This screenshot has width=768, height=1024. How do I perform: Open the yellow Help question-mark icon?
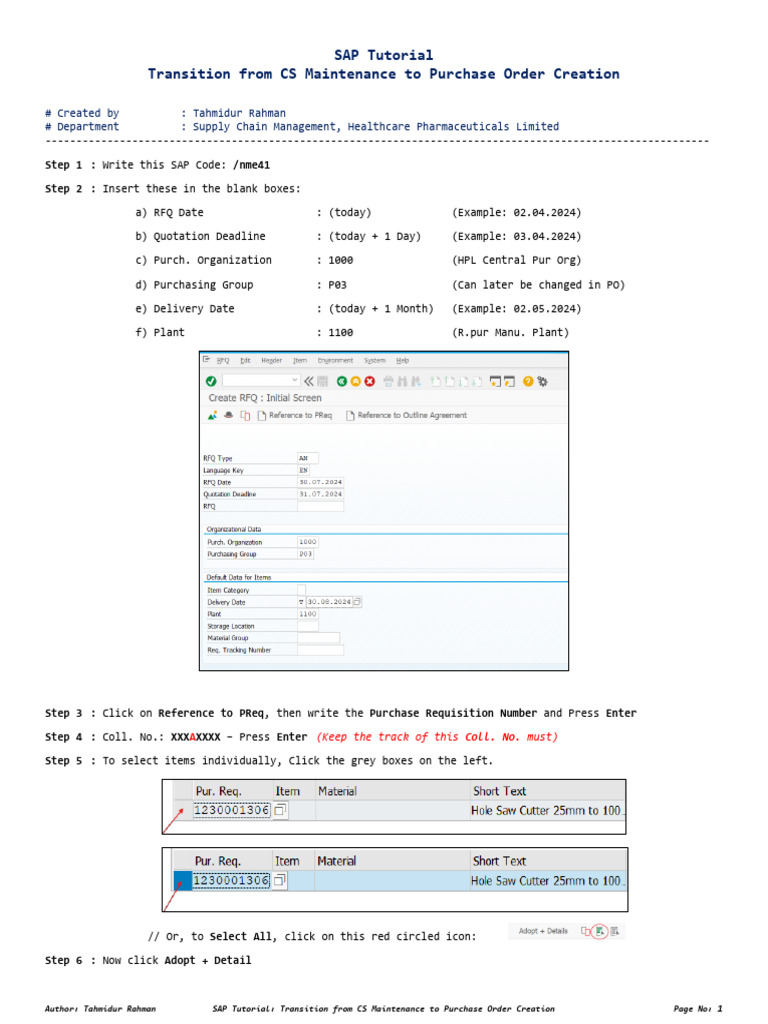coord(528,381)
